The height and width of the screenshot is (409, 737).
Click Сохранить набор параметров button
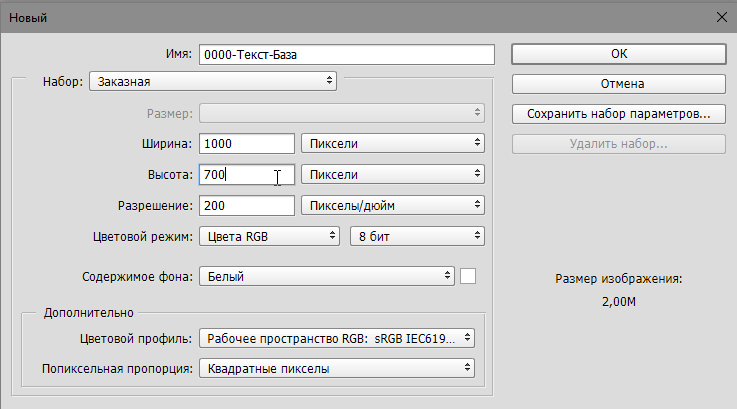pos(618,114)
